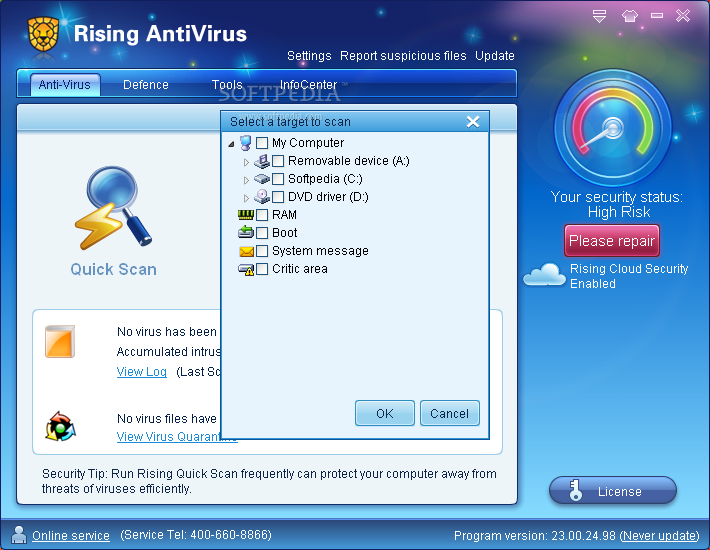Check the Softpedia (C:) checkbox

pos(278,179)
